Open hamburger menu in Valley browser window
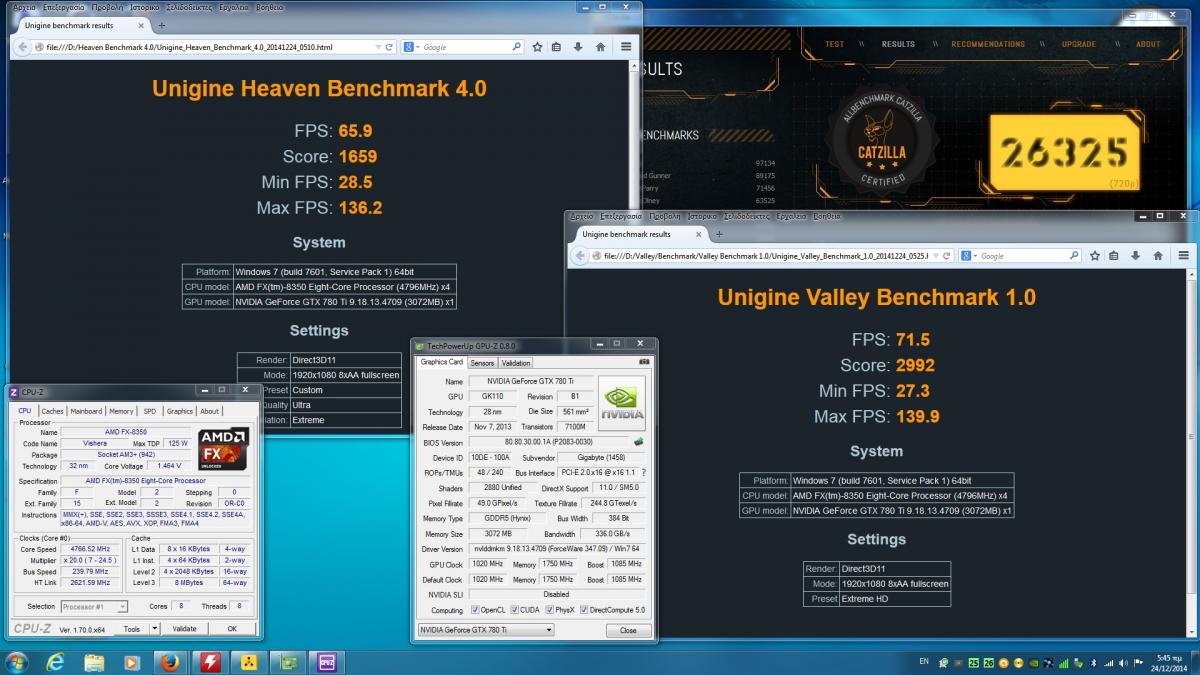 tap(1183, 255)
